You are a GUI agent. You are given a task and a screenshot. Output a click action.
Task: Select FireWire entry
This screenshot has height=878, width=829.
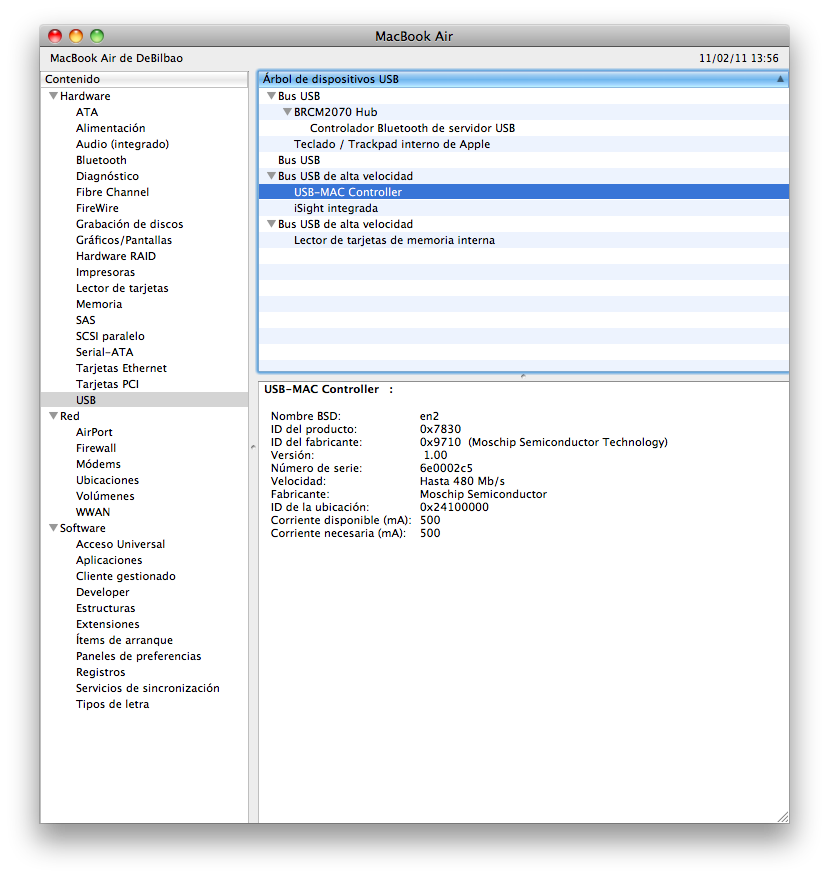point(97,208)
